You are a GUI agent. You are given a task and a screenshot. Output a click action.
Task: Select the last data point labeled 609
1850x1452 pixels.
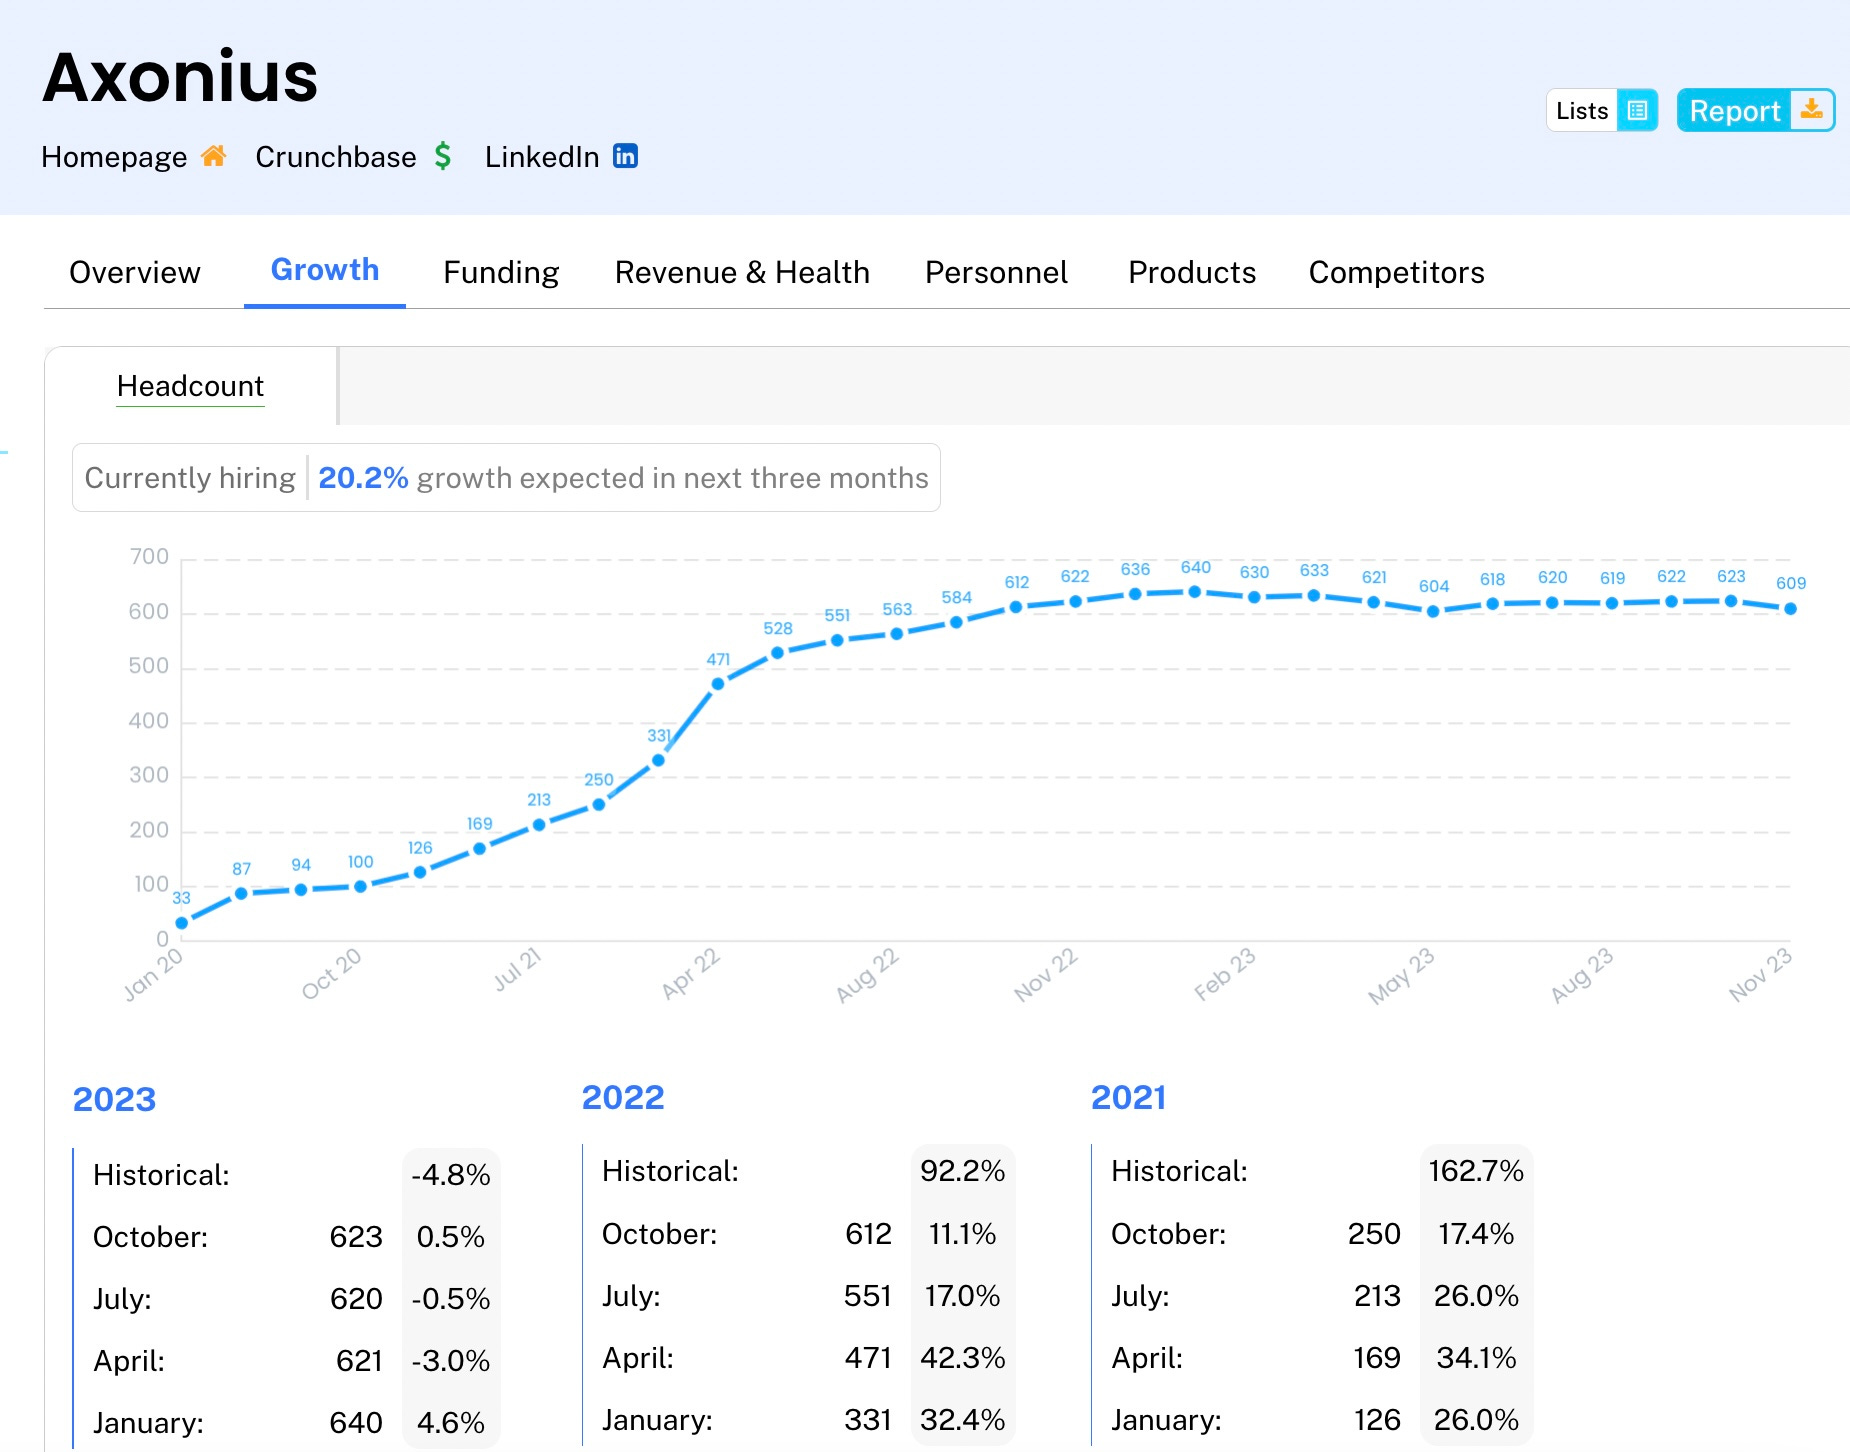point(1790,608)
